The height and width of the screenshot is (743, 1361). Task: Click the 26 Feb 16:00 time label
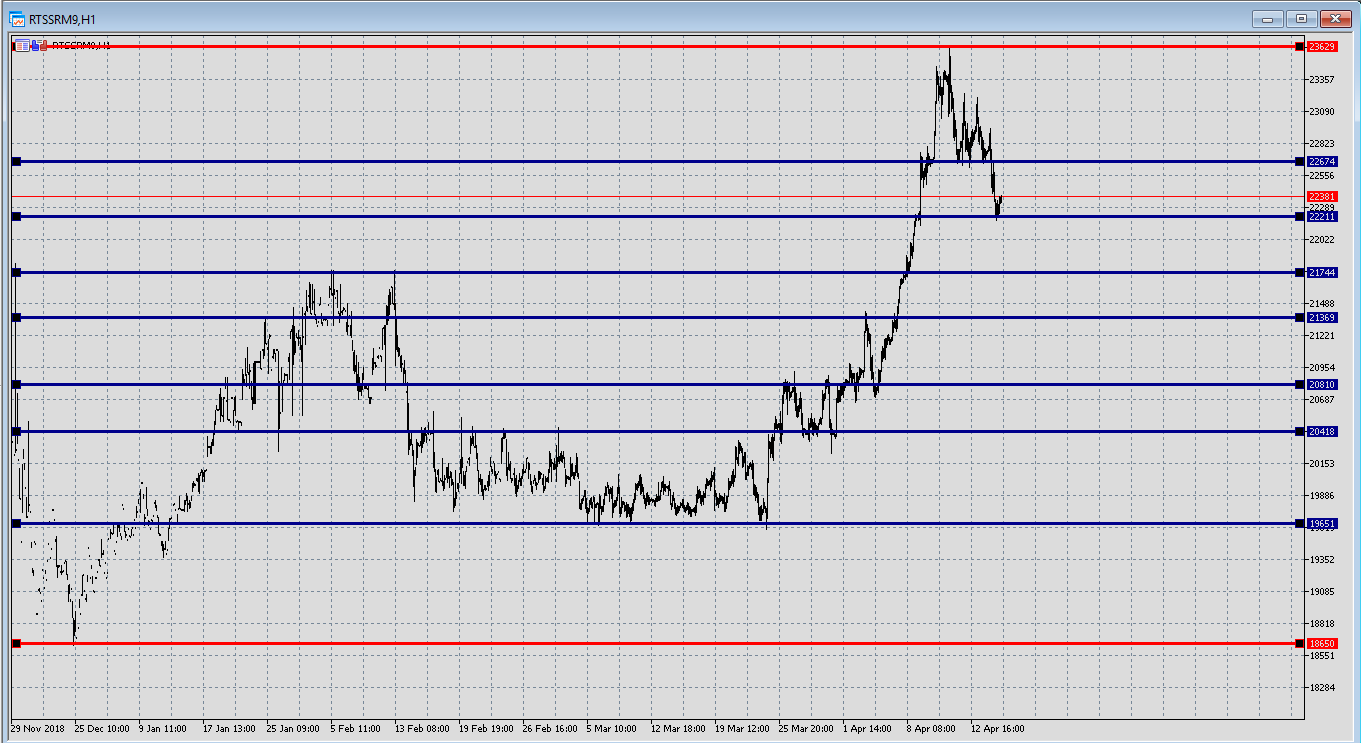(x=549, y=729)
